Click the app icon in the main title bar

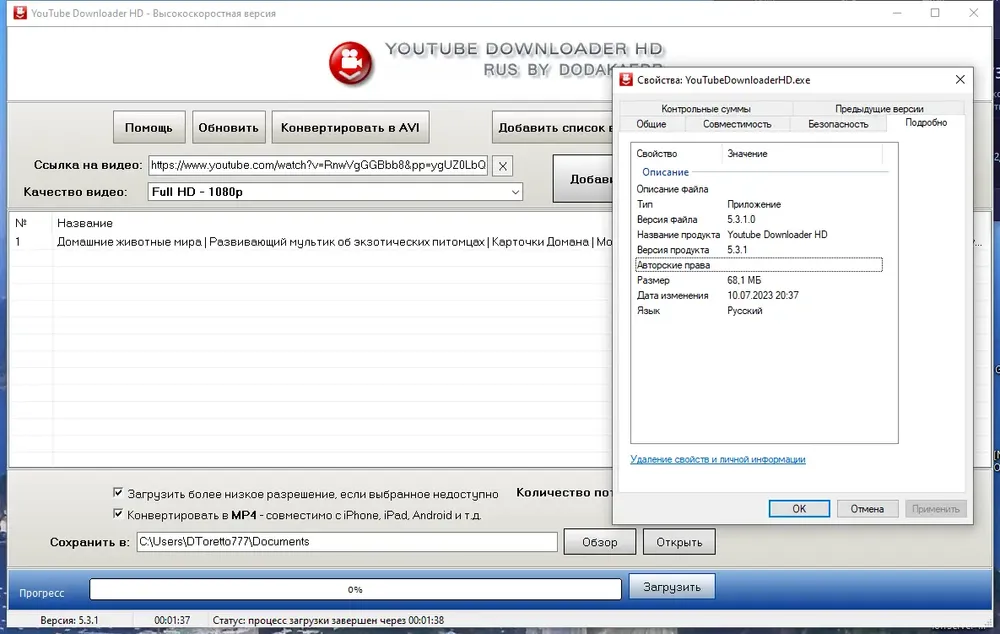(20, 13)
